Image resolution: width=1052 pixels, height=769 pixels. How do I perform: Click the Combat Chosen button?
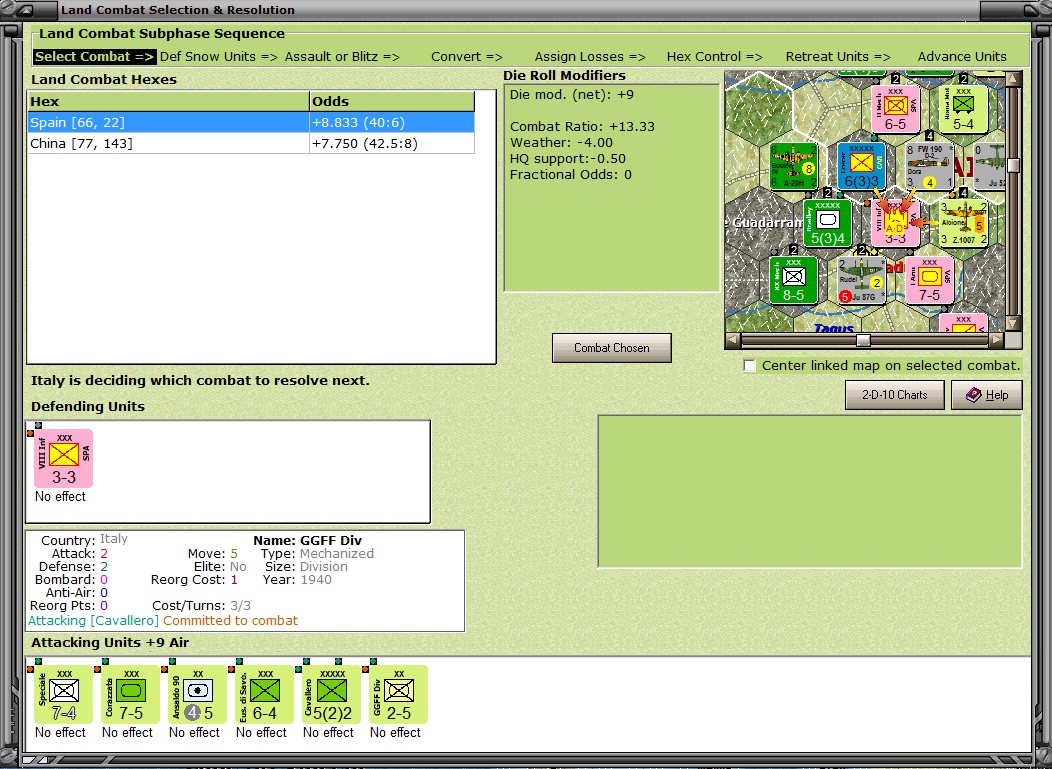[x=611, y=348]
